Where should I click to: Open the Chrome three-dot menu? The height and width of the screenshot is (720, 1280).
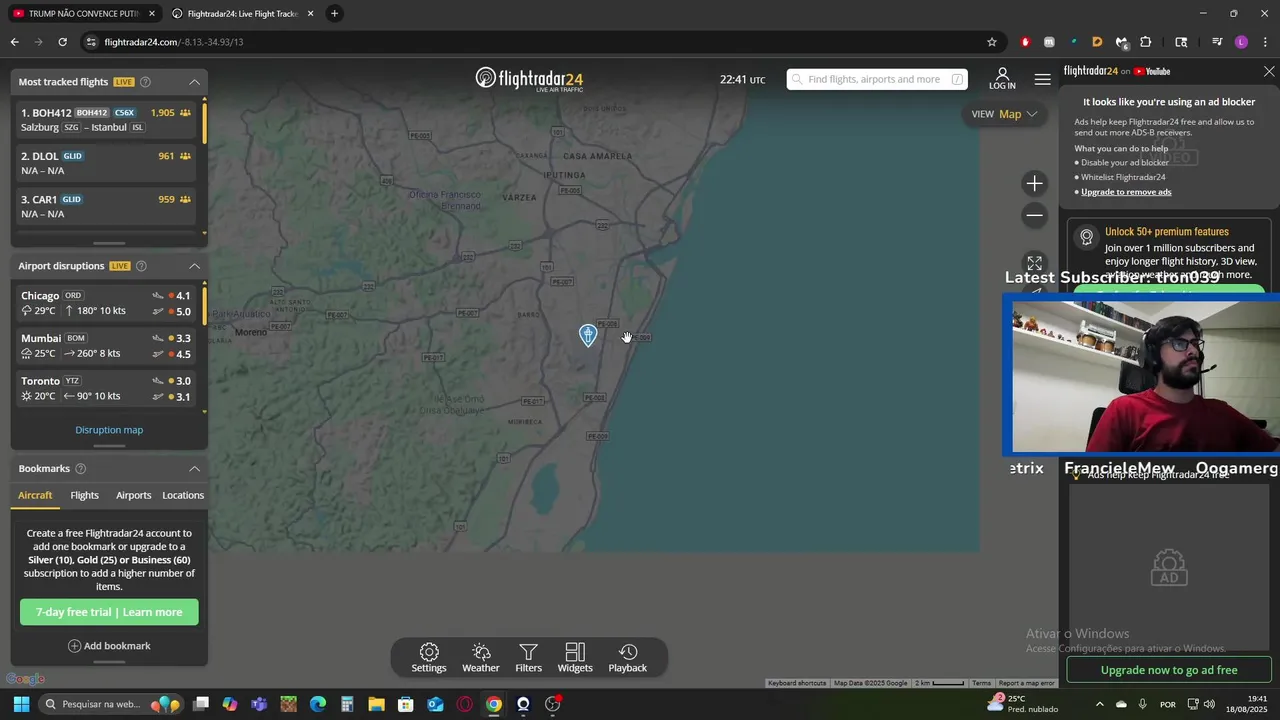tap(1265, 42)
